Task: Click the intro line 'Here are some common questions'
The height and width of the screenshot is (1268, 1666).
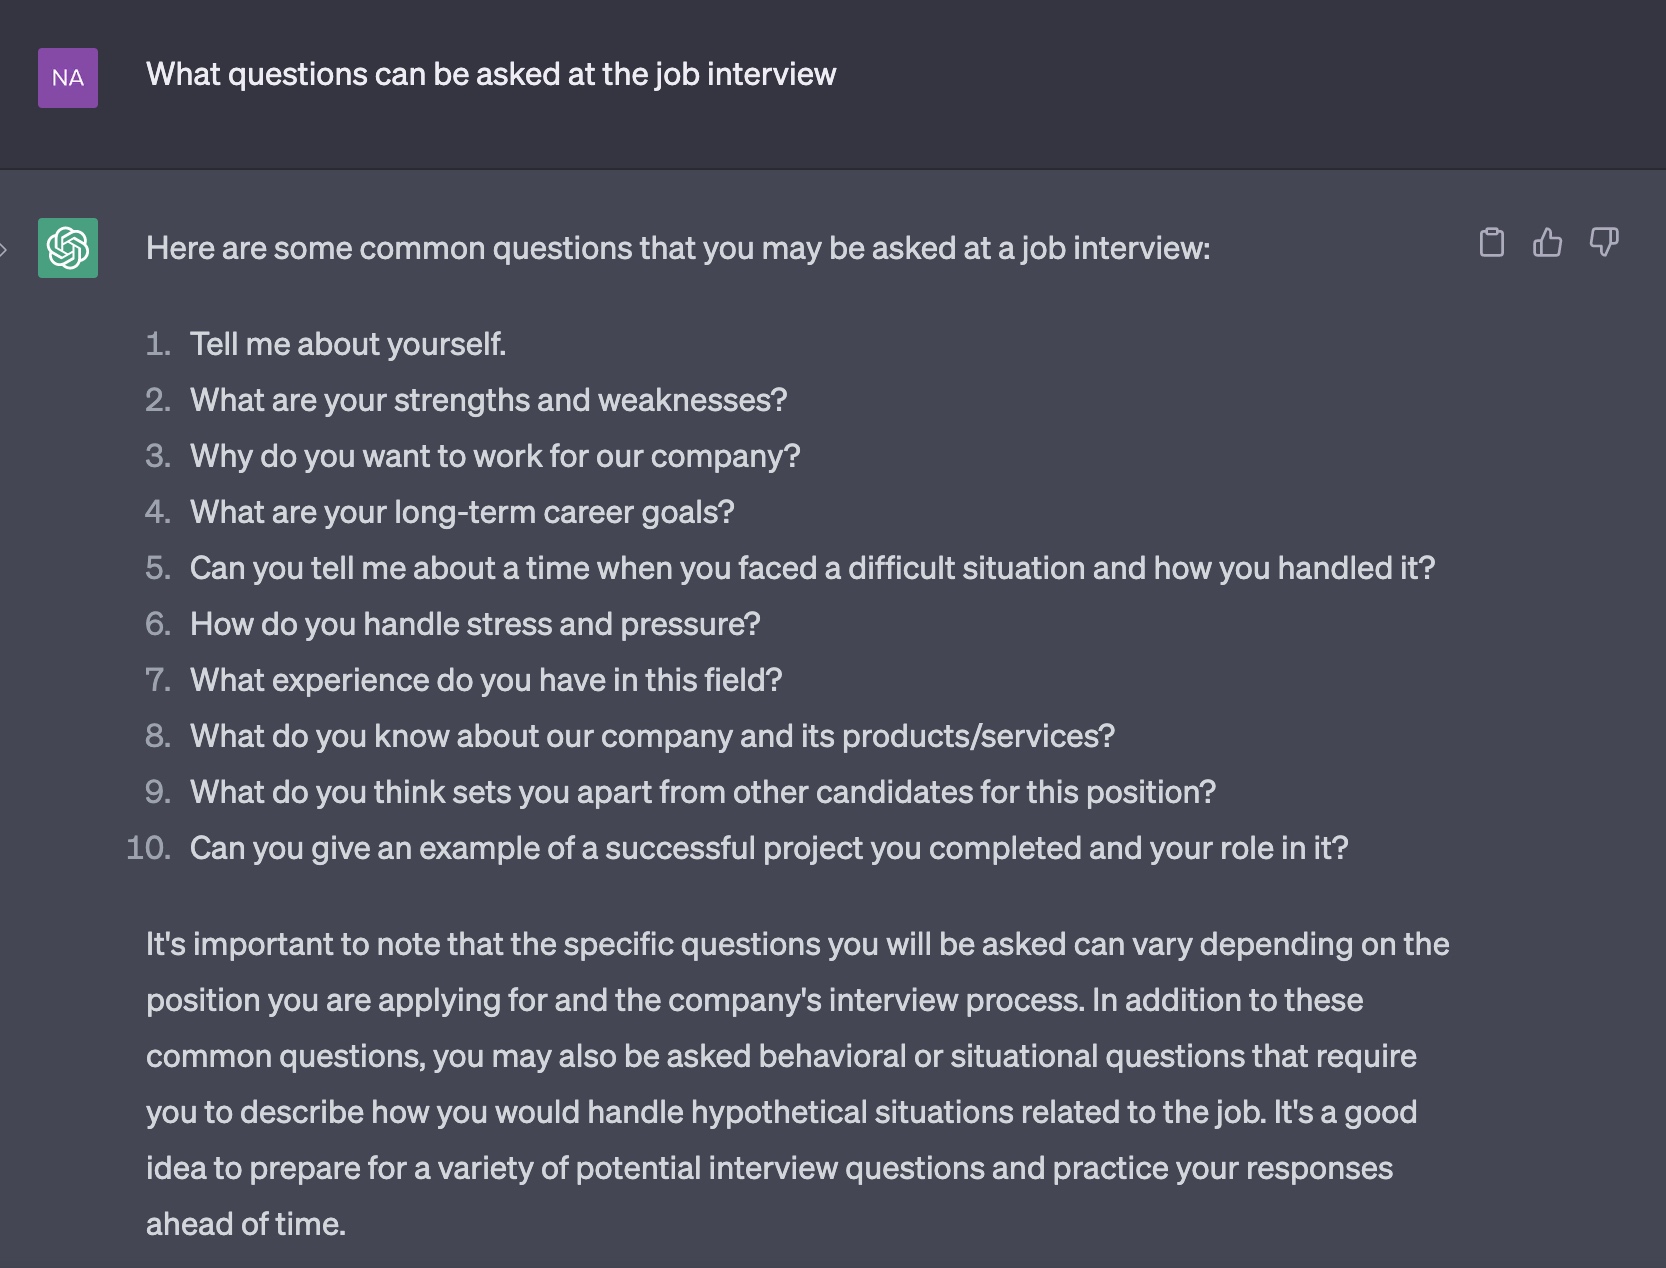Action: click(678, 248)
